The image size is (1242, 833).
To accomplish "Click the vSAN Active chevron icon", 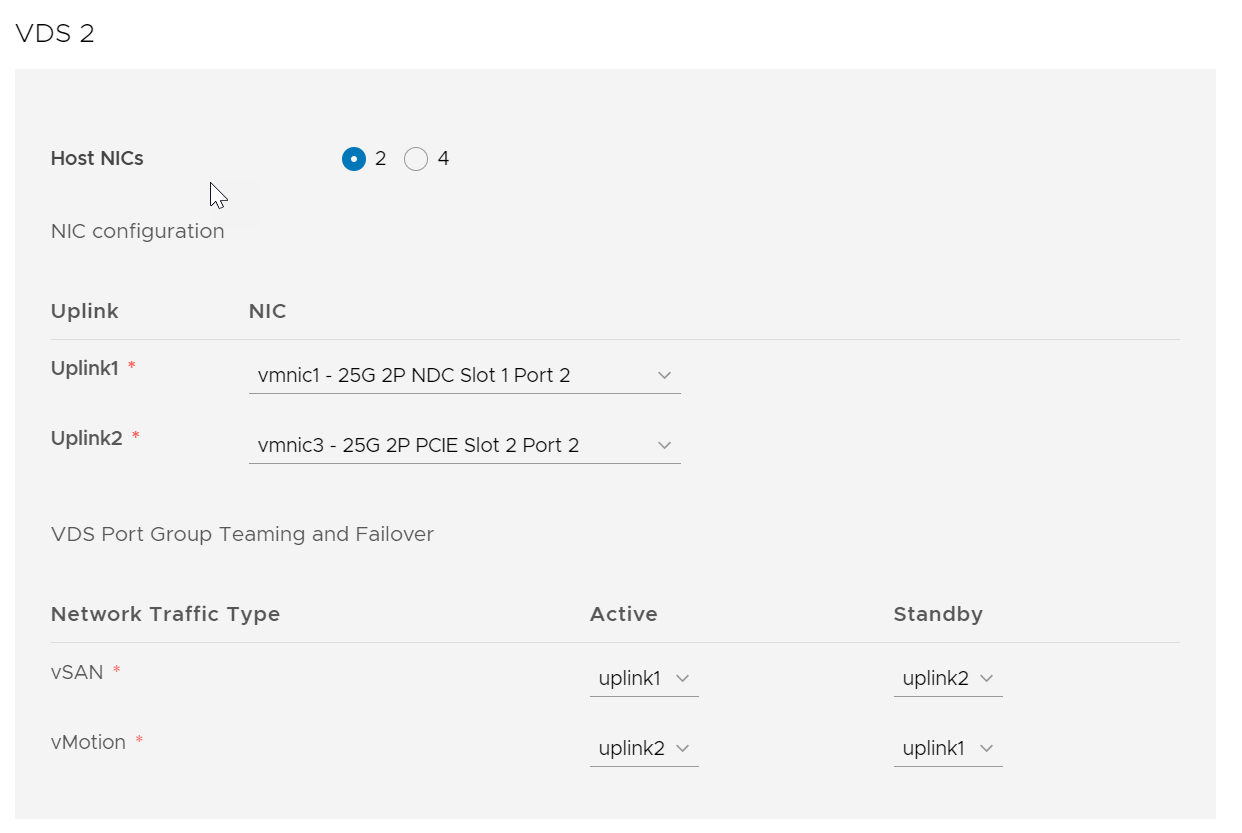I will point(684,678).
